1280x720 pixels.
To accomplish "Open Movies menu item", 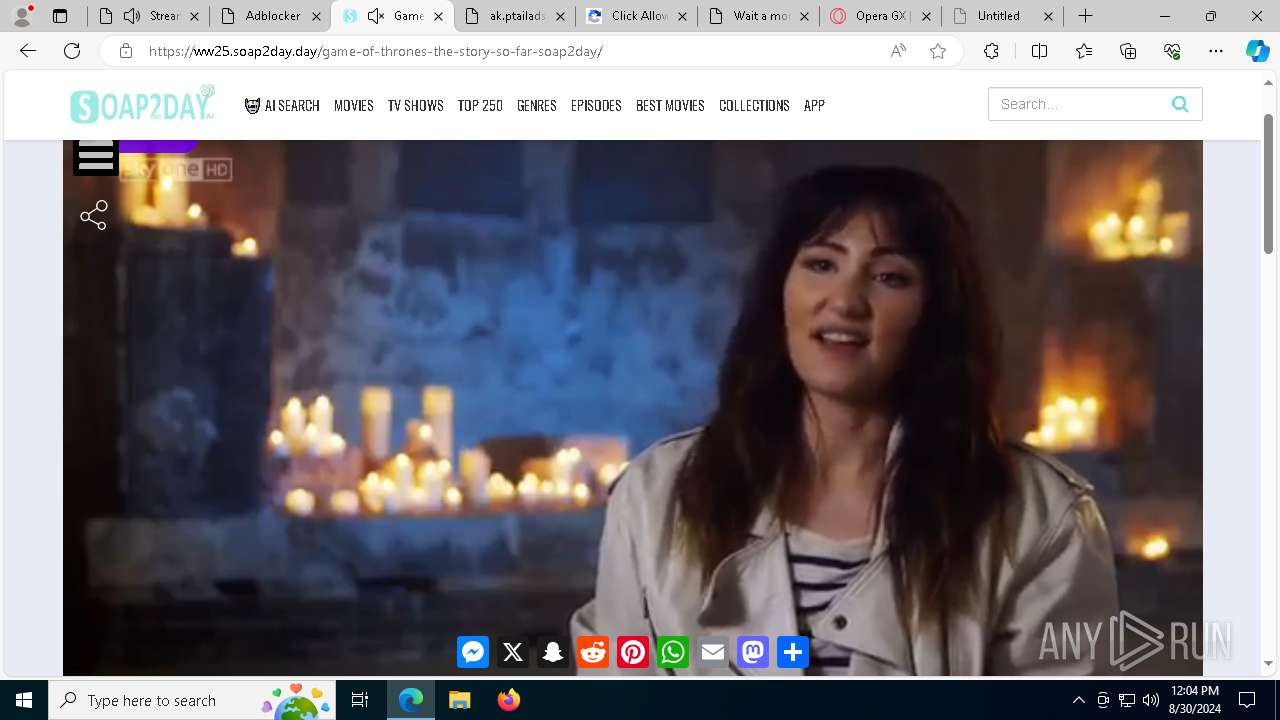I will 354,105.
